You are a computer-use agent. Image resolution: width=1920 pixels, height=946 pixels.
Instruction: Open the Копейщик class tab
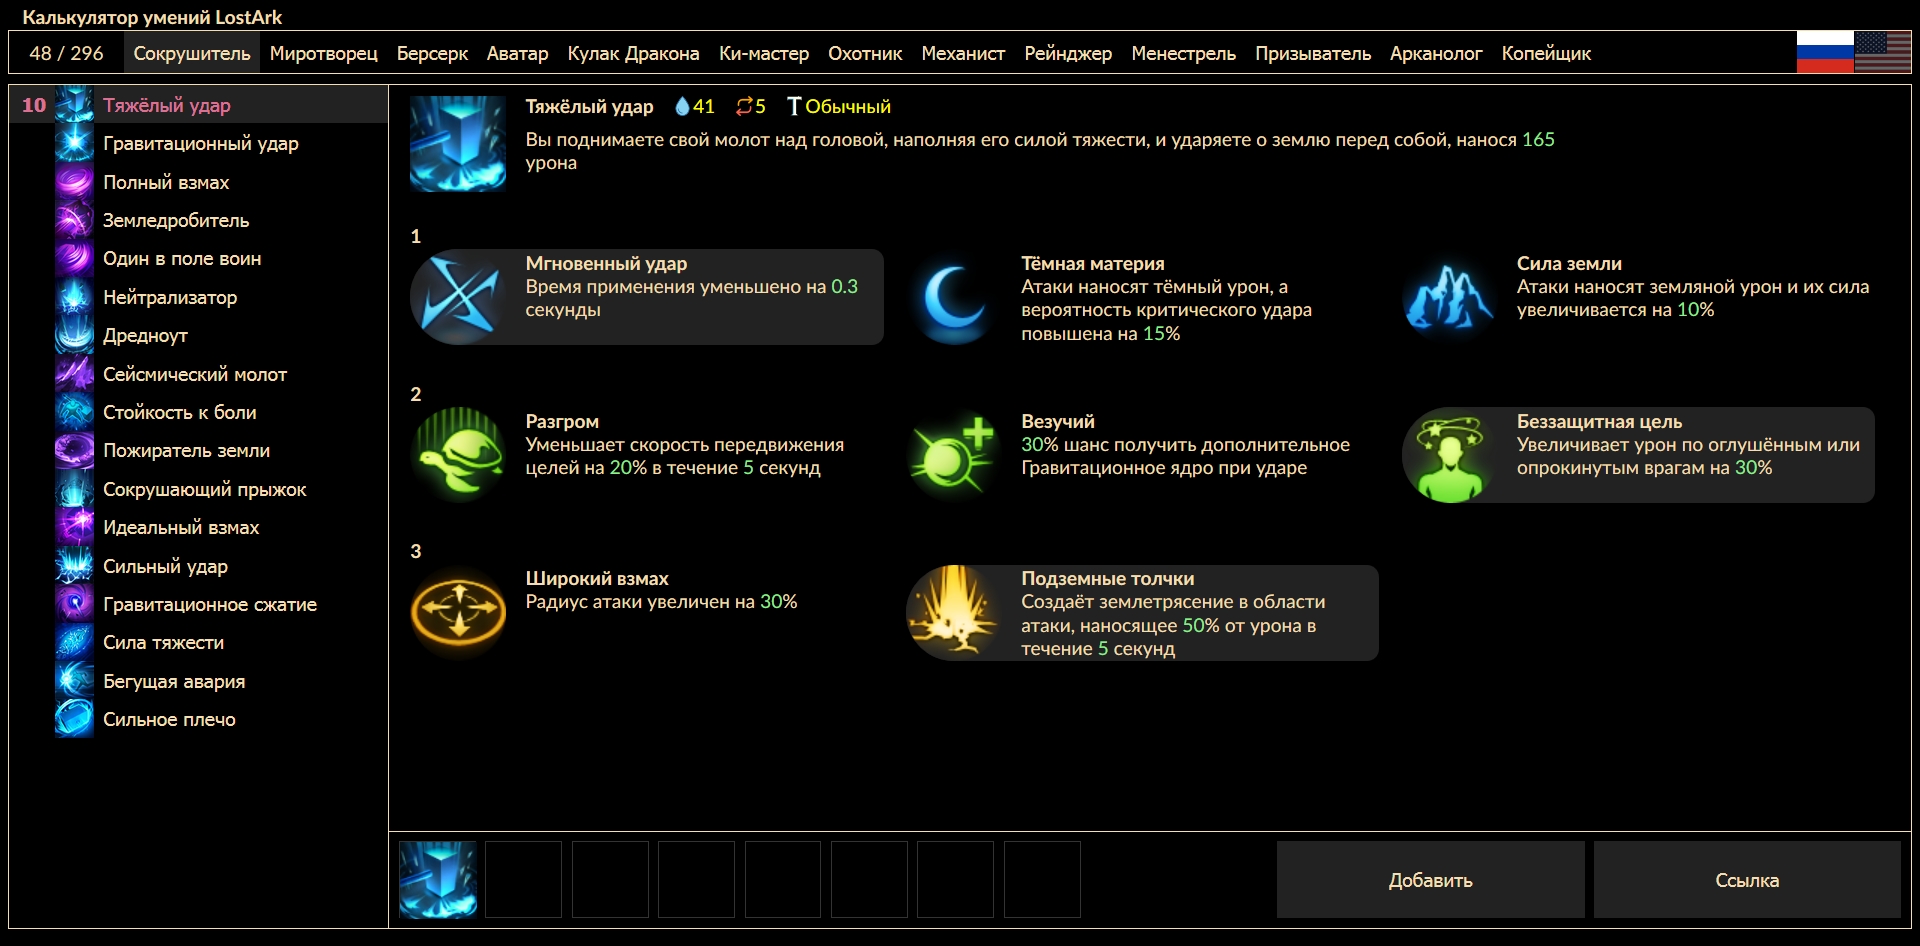[x=1546, y=53]
